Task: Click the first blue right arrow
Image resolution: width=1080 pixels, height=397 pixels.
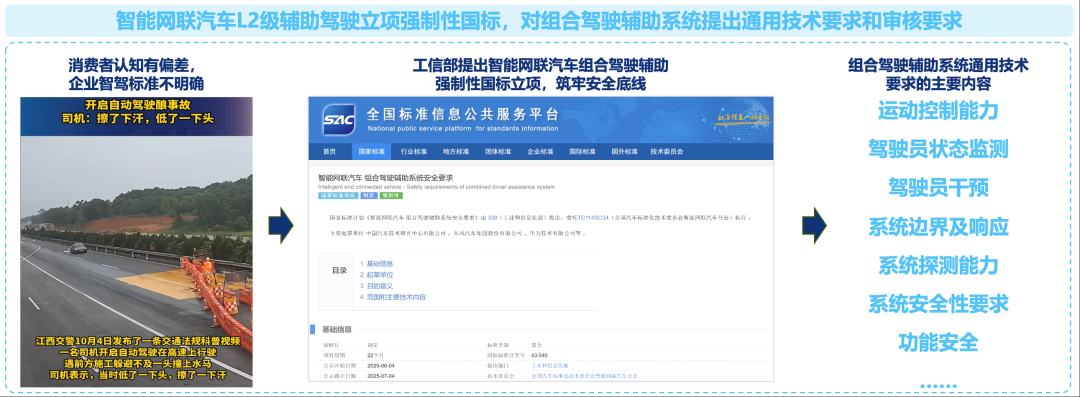Action: pyautogui.click(x=281, y=224)
